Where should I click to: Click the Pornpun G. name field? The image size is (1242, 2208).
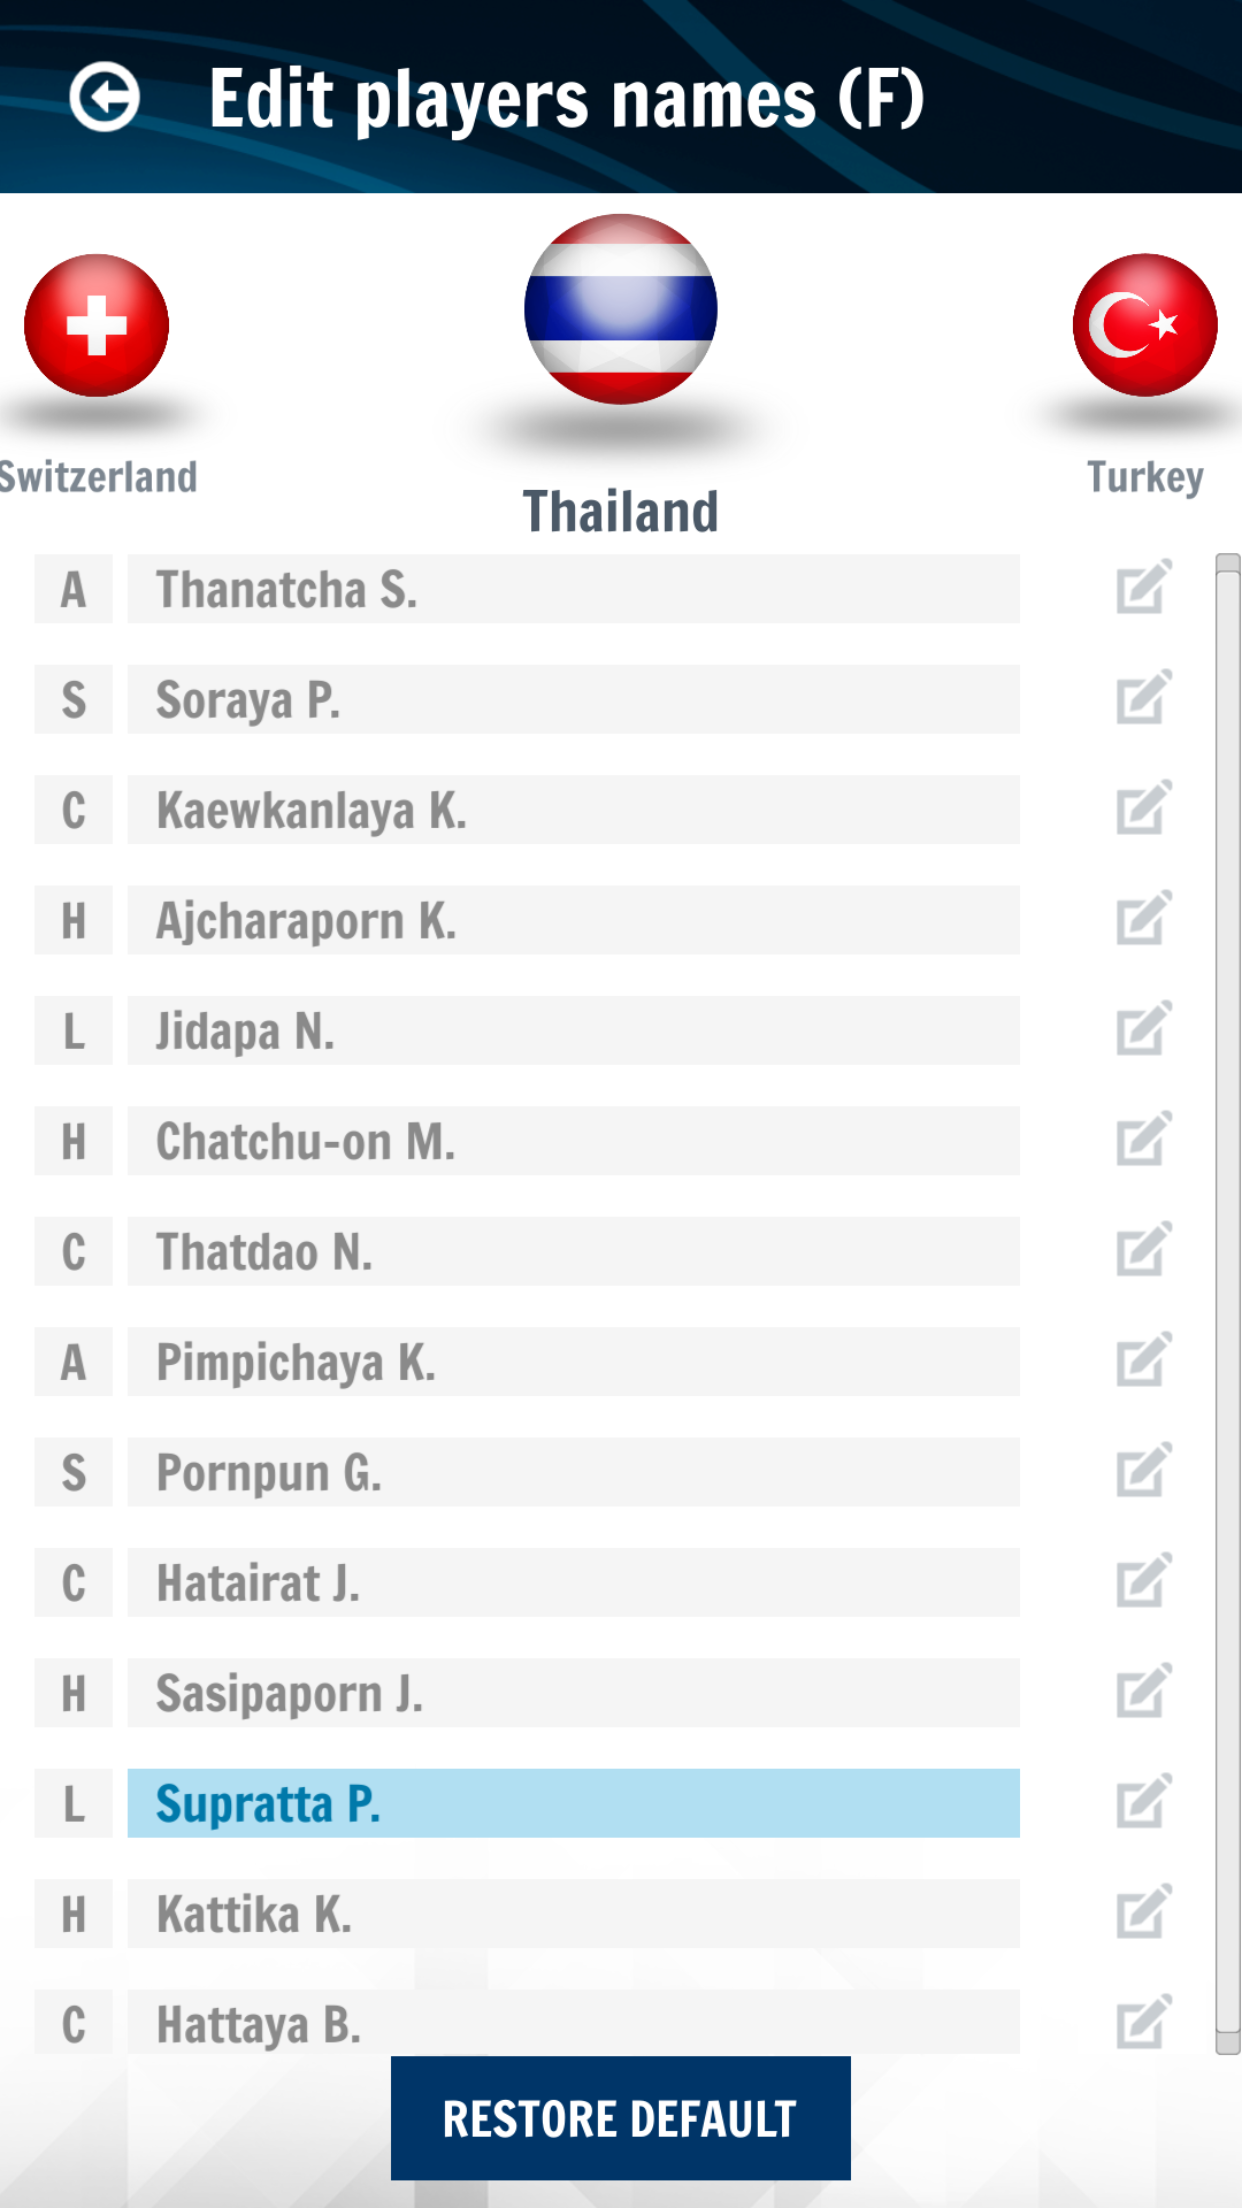click(x=573, y=1472)
